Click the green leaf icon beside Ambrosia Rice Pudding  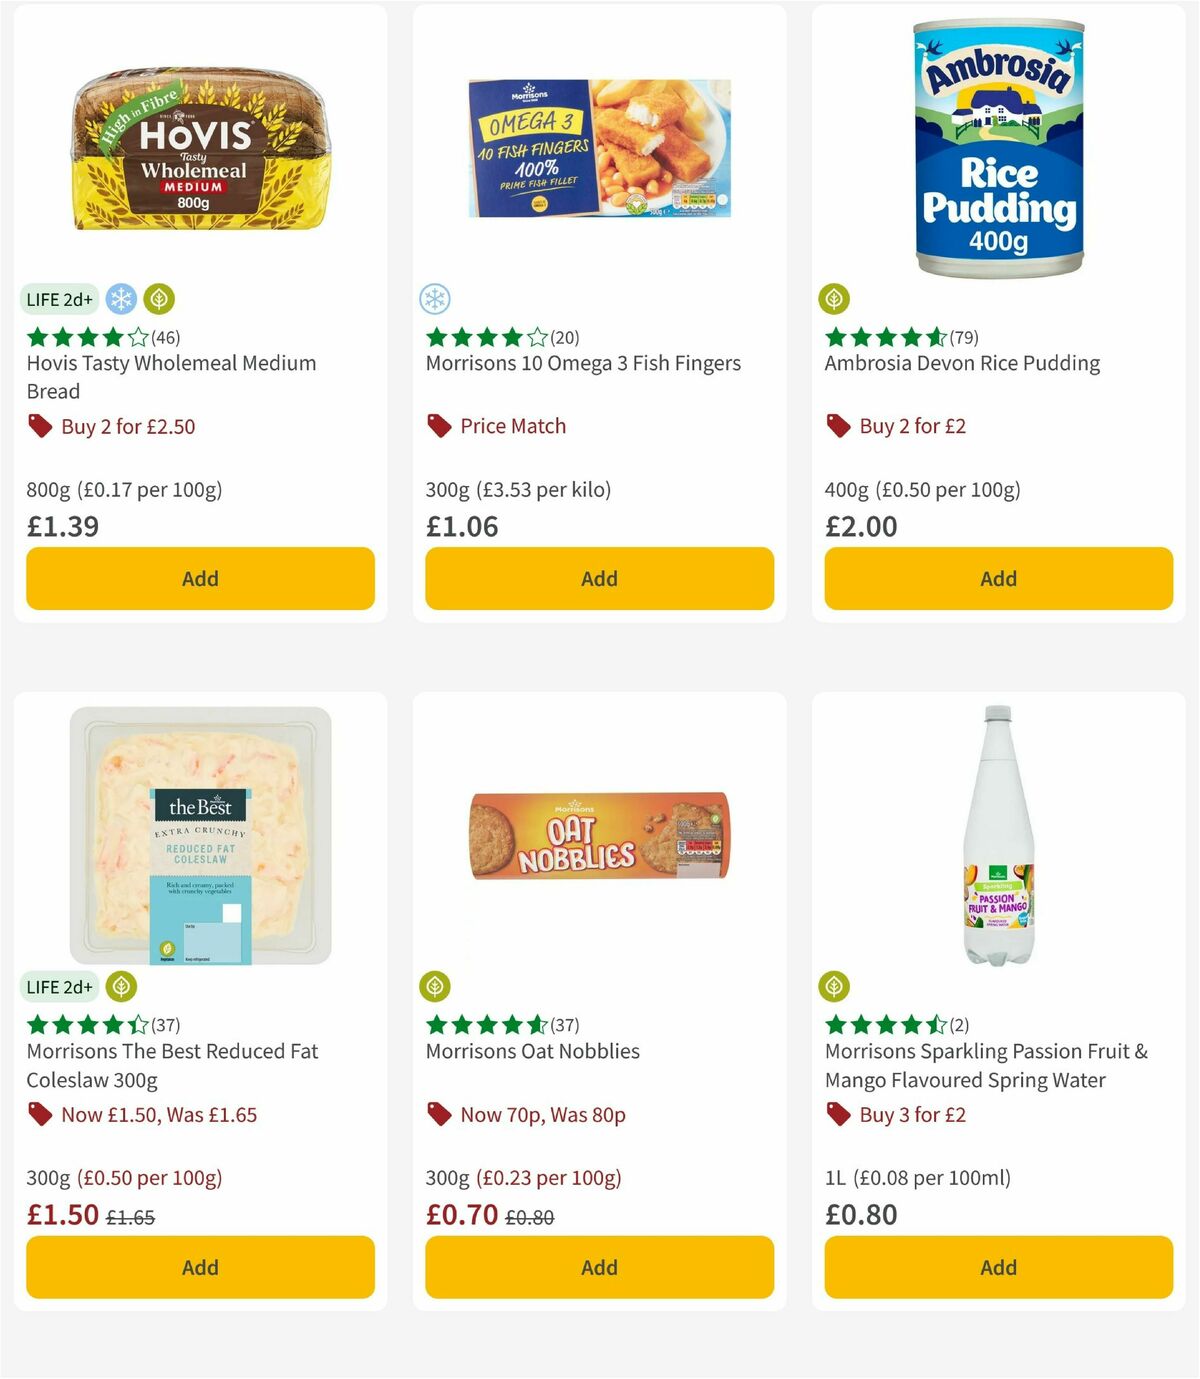tap(835, 297)
